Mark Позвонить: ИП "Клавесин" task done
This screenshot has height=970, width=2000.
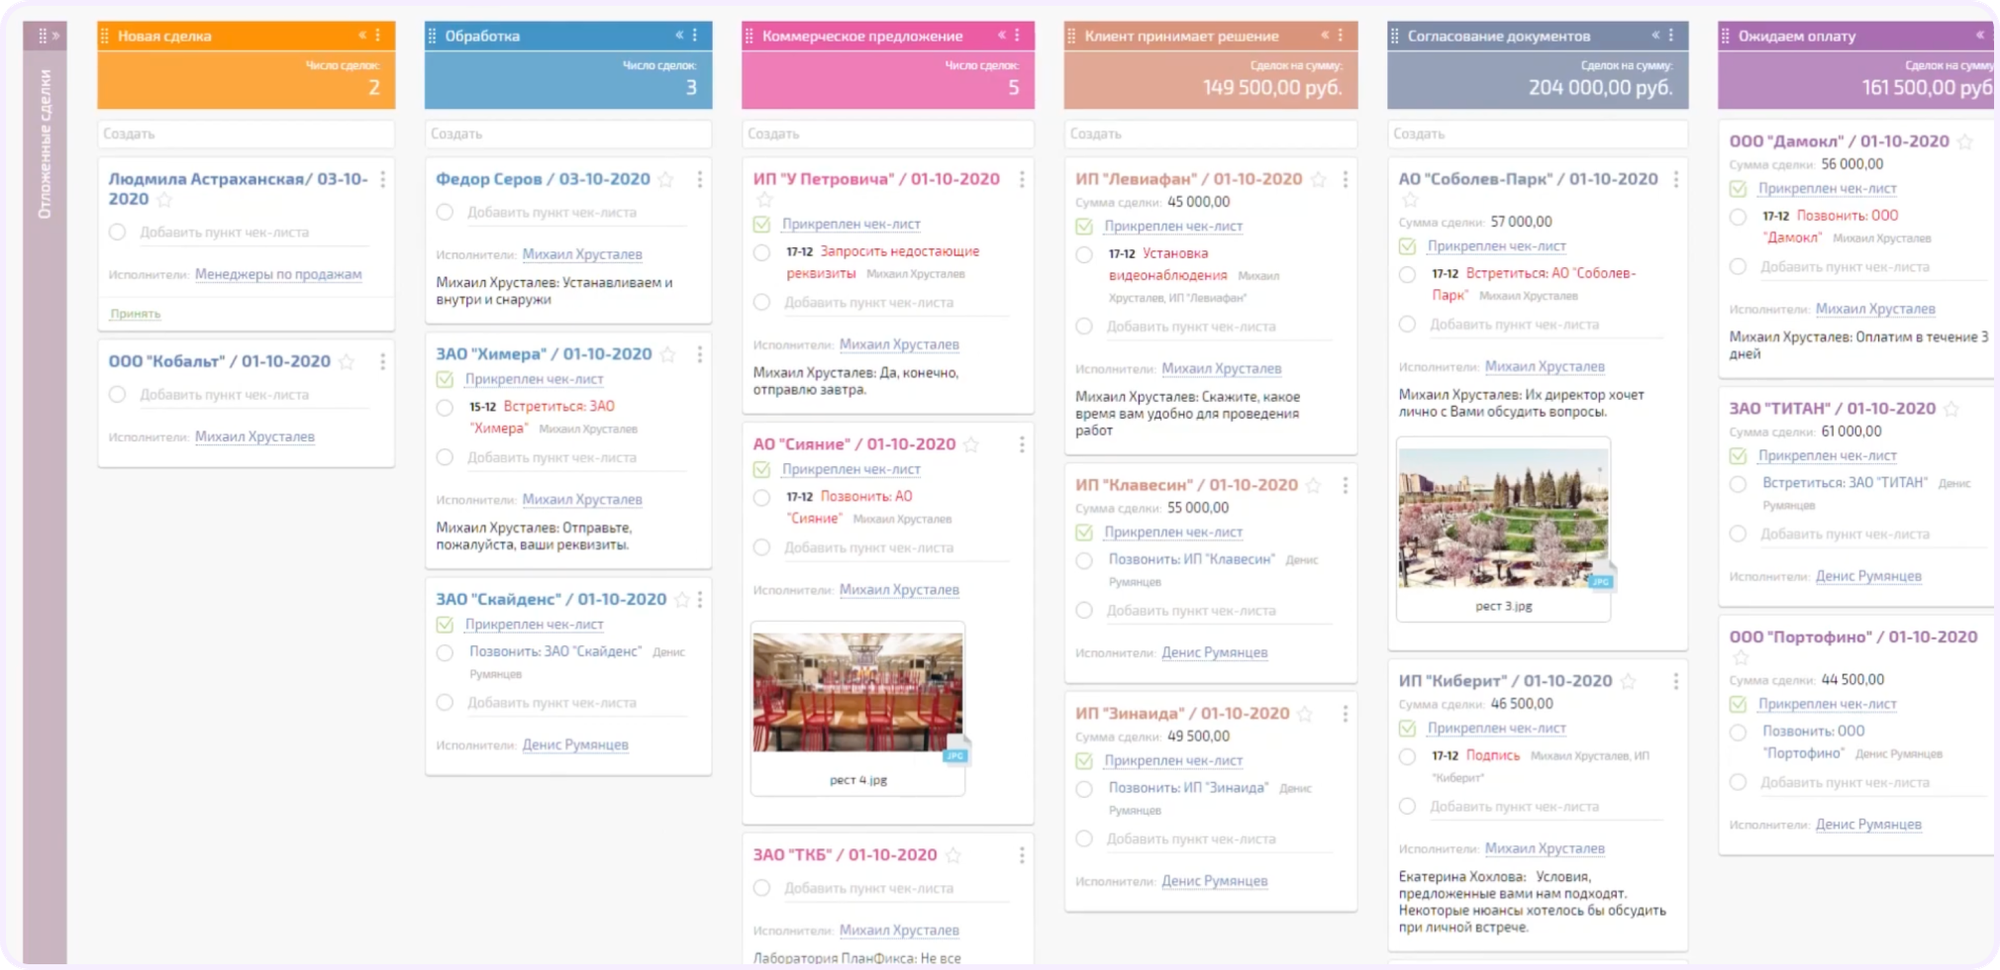pyautogui.click(x=1084, y=561)
